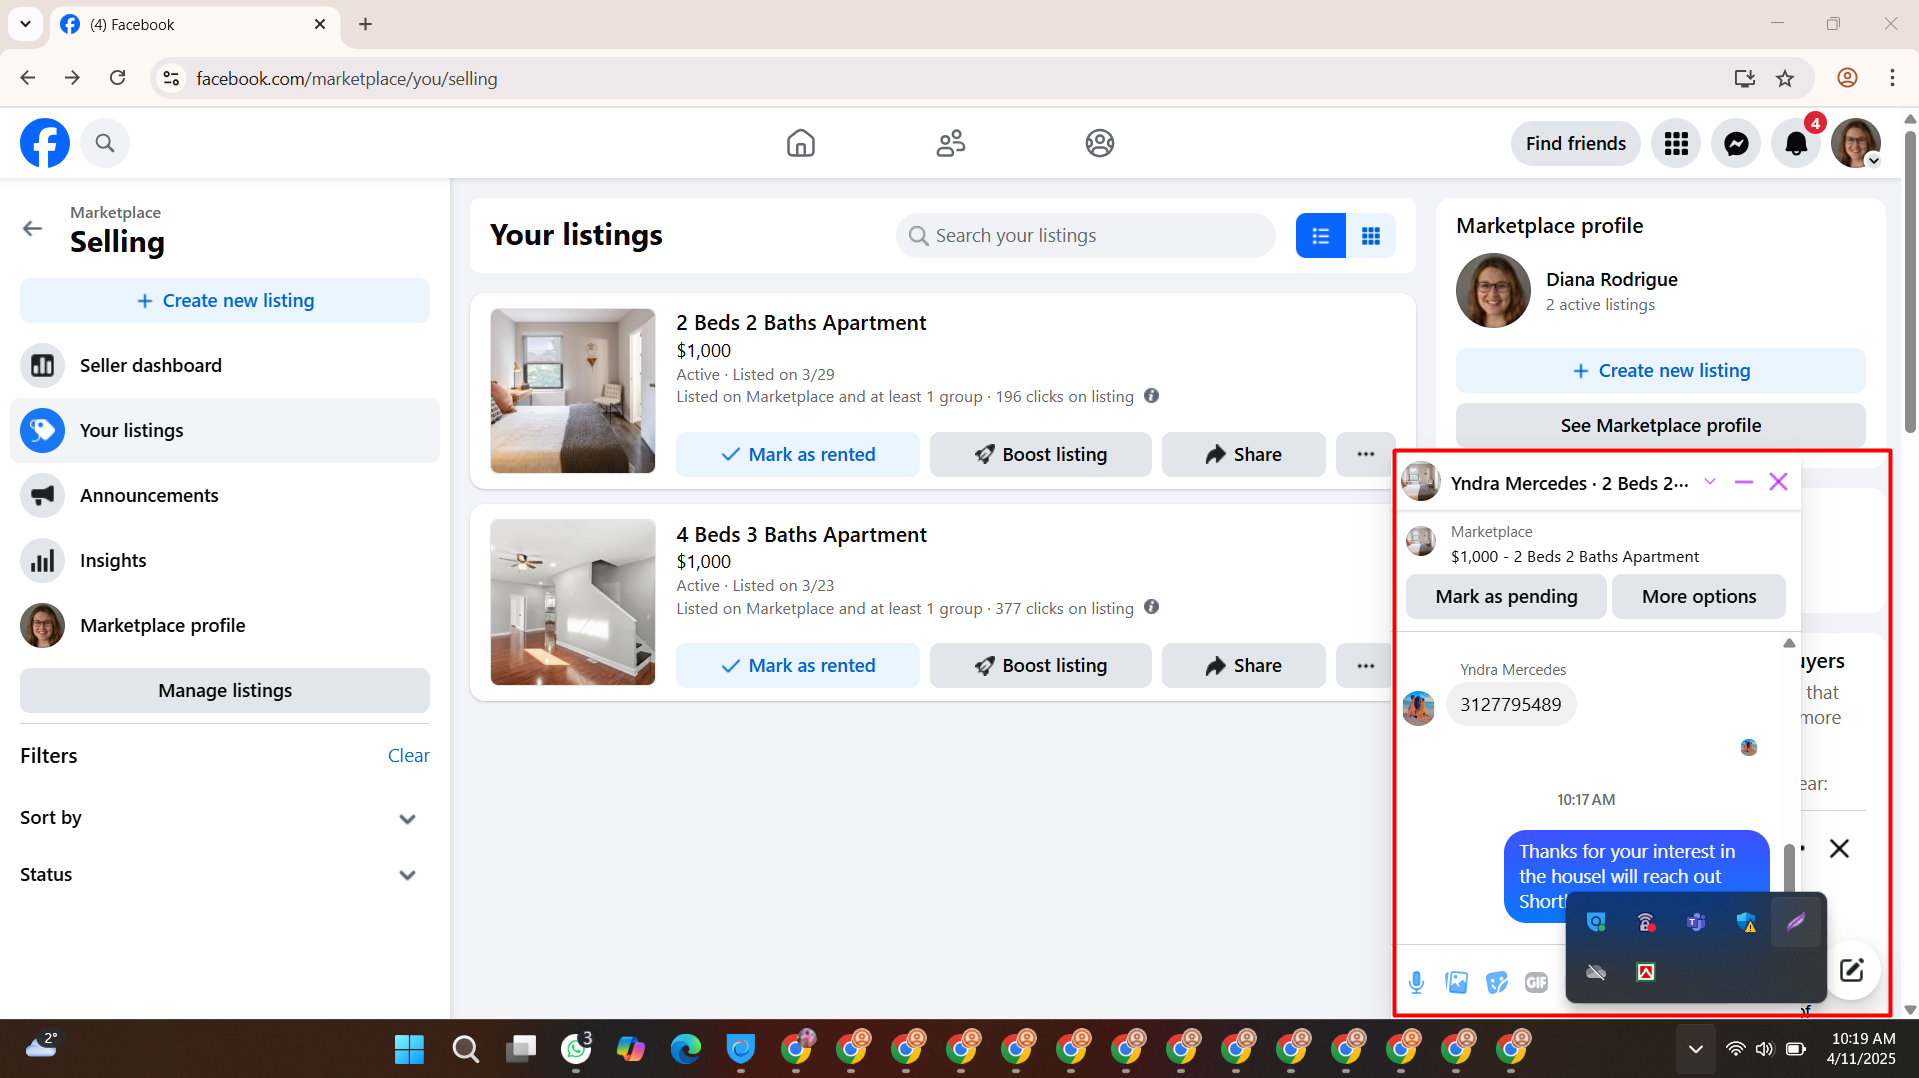The image size is (1919, 1078).
Task: Share the 4 Beds 3 Baths Apartment listing
Action: [x=1244, y=666]
